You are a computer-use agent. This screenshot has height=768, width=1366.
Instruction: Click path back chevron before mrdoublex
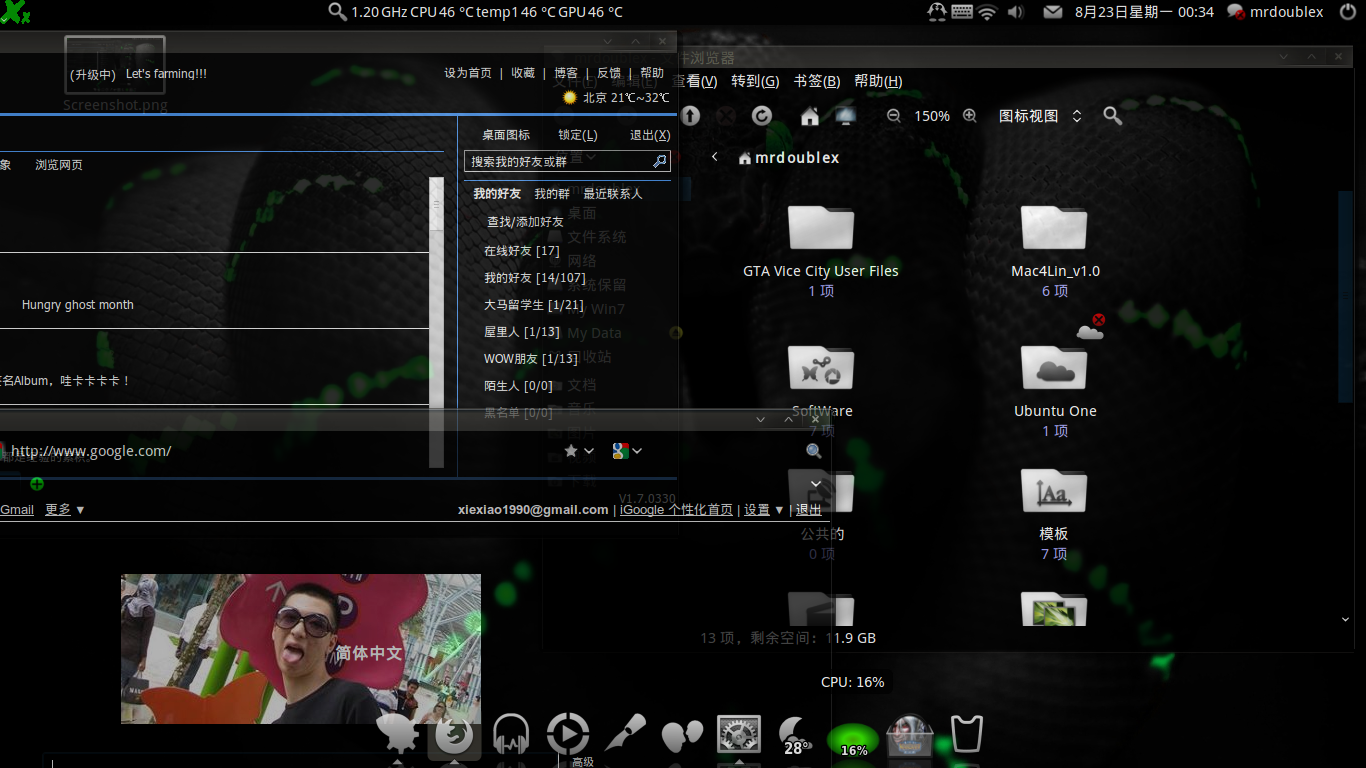(x=715, y=157)
